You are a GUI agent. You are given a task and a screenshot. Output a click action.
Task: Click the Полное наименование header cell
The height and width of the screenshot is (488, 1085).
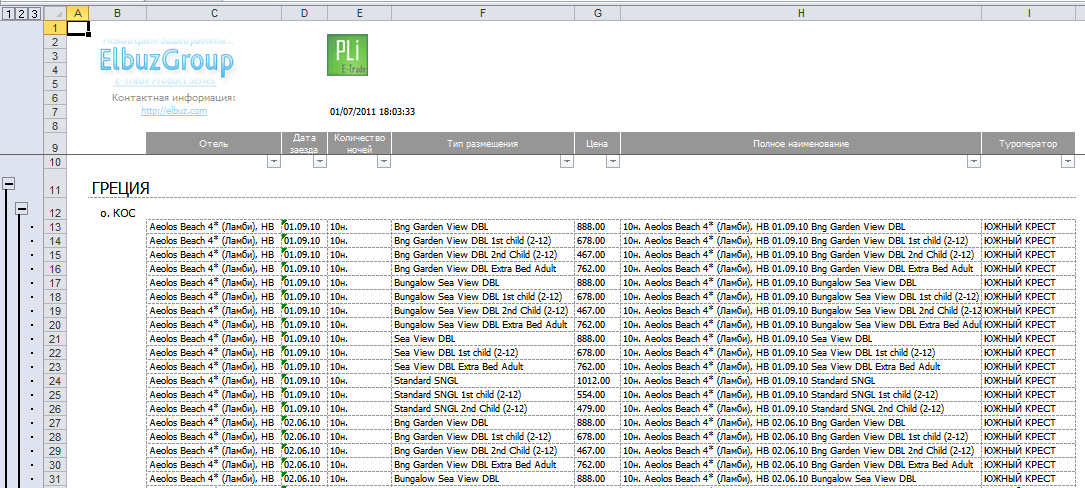(801, 144)
